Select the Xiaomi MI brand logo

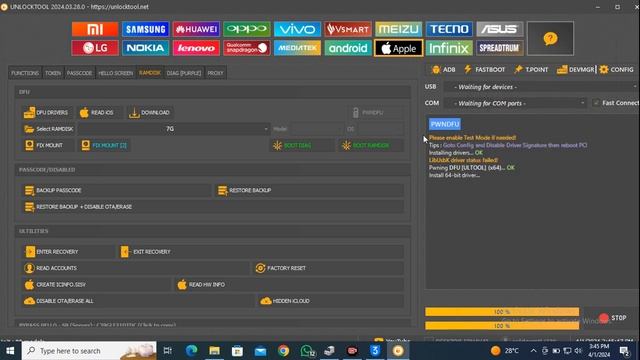coord(95,29)
